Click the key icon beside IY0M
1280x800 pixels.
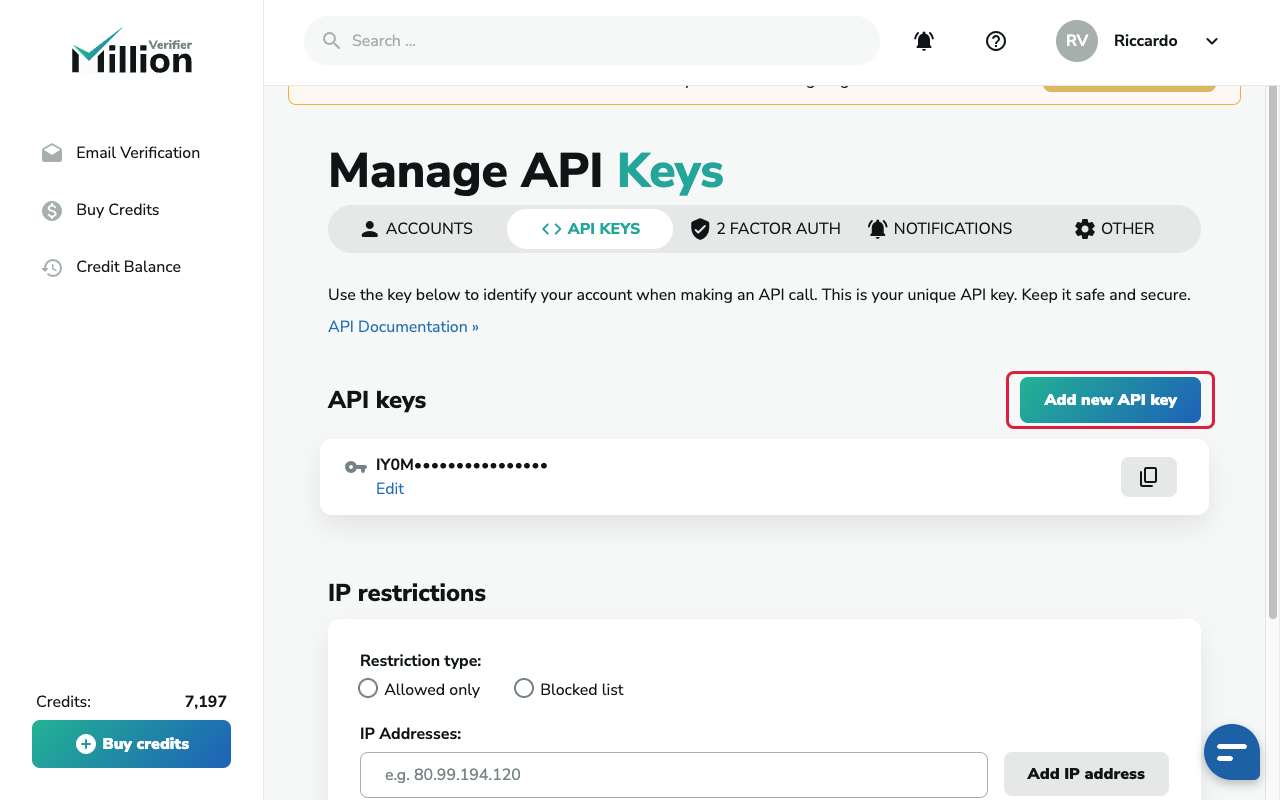click(x=355, y=467)
